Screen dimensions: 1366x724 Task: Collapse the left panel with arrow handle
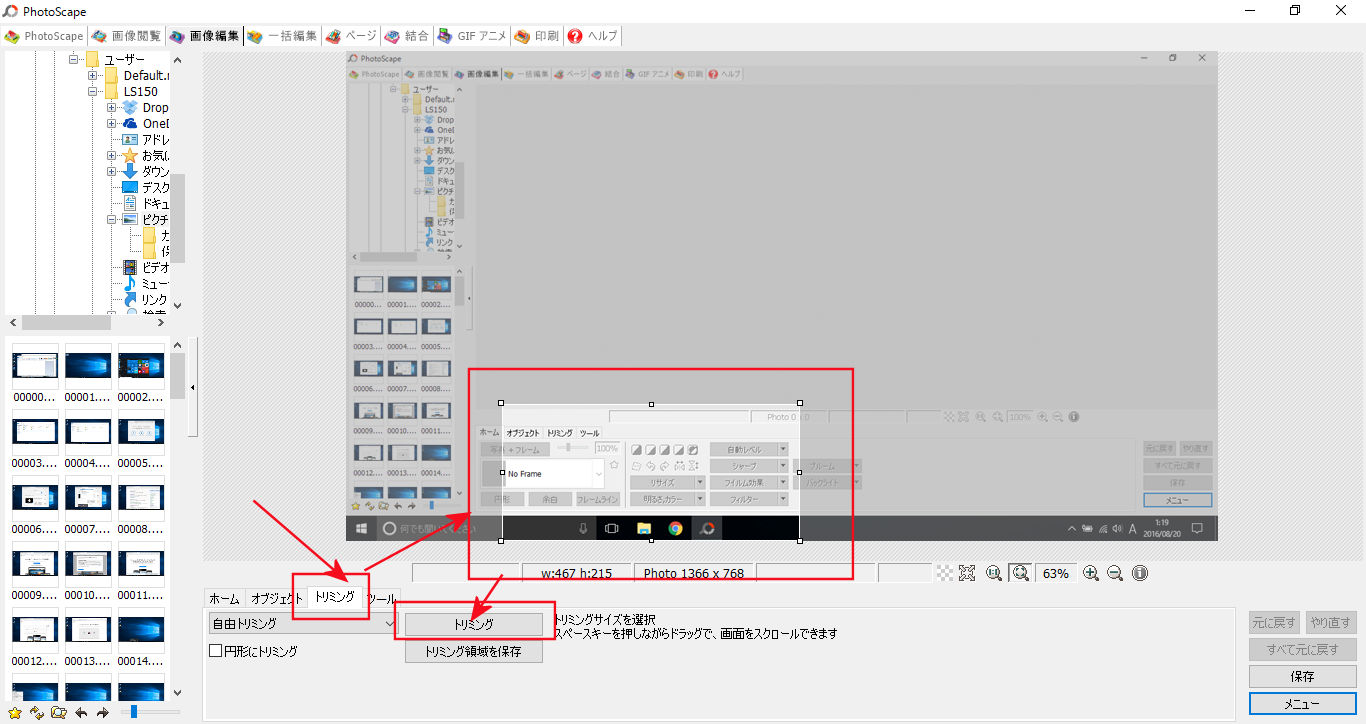(x=192, y=387)
